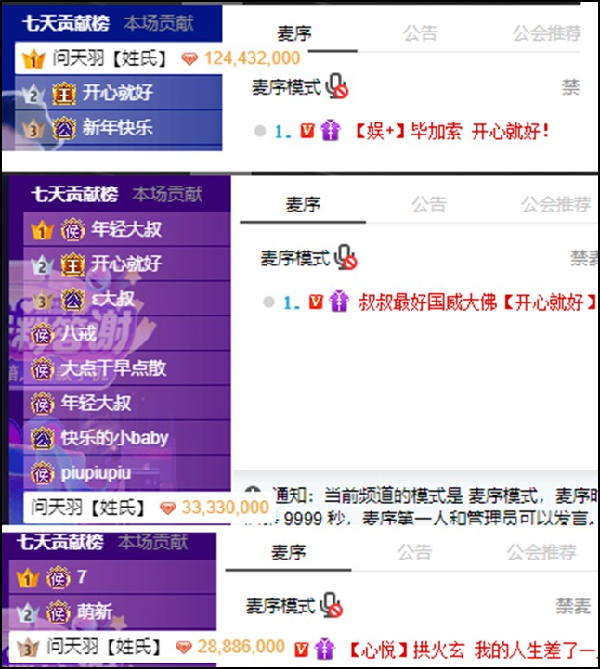The width and height of the screenshot is (600, 669).
Task: Click 麦序模式 label in middle panel
Action: (x=295, y=258)
